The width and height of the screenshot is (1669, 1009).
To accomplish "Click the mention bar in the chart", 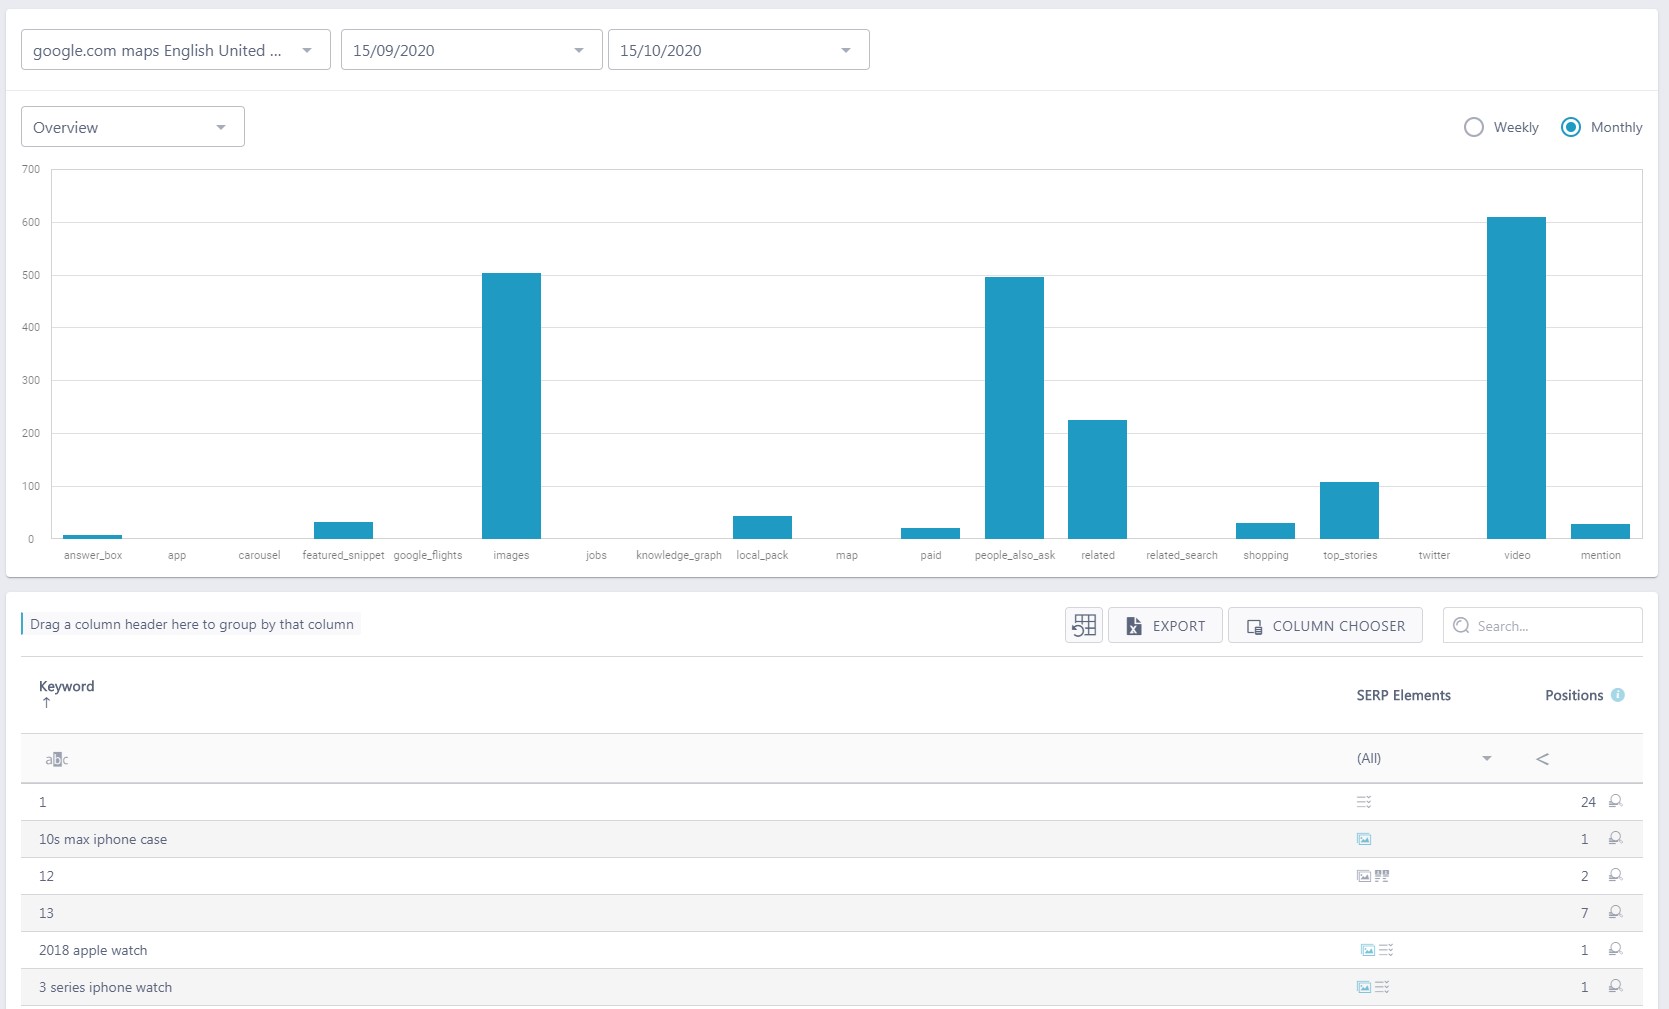I will point(1600,531).
